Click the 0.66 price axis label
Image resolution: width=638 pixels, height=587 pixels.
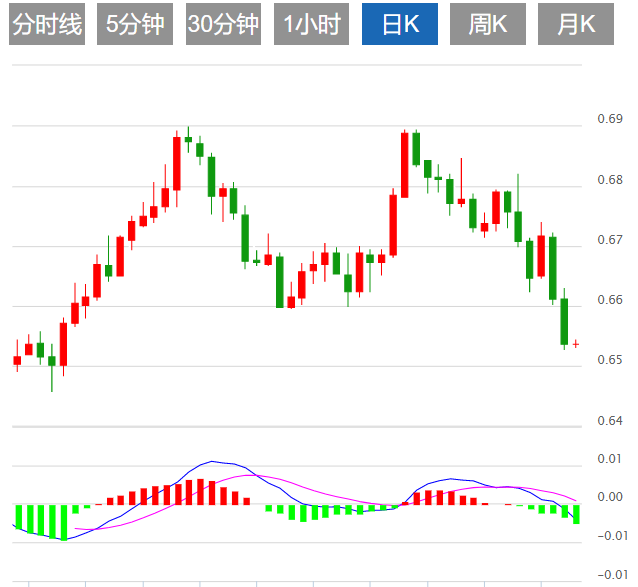tap(610, 300)
